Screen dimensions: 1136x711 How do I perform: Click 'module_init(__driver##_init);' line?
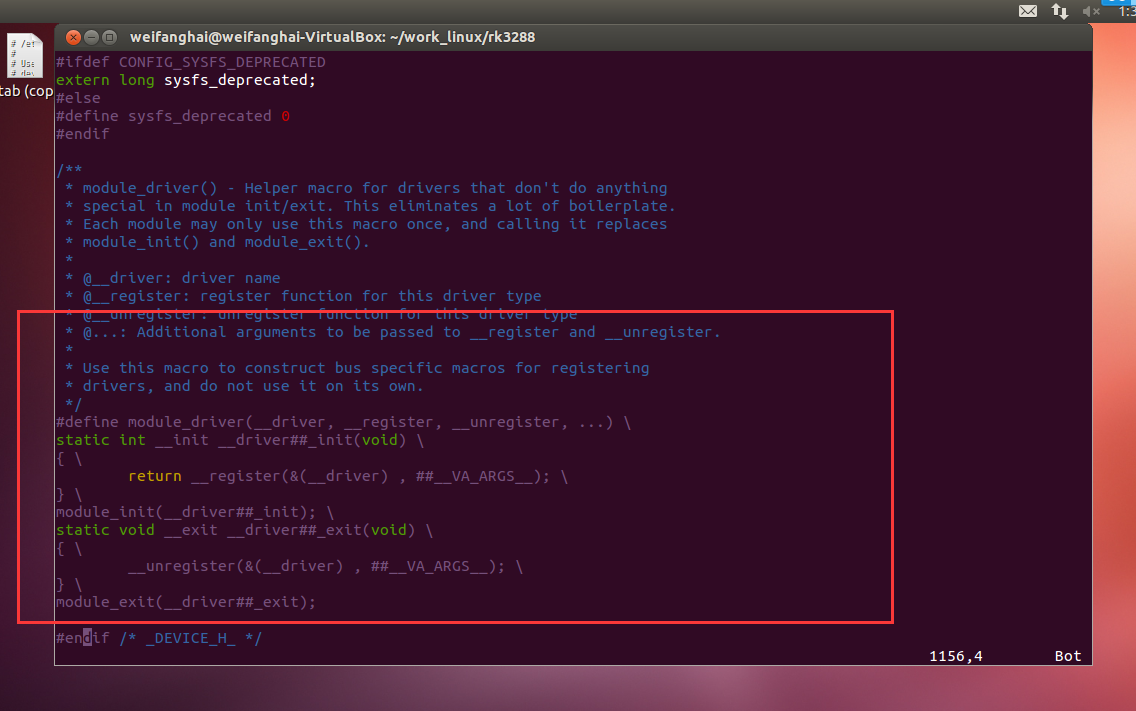(x=194, y=512)
